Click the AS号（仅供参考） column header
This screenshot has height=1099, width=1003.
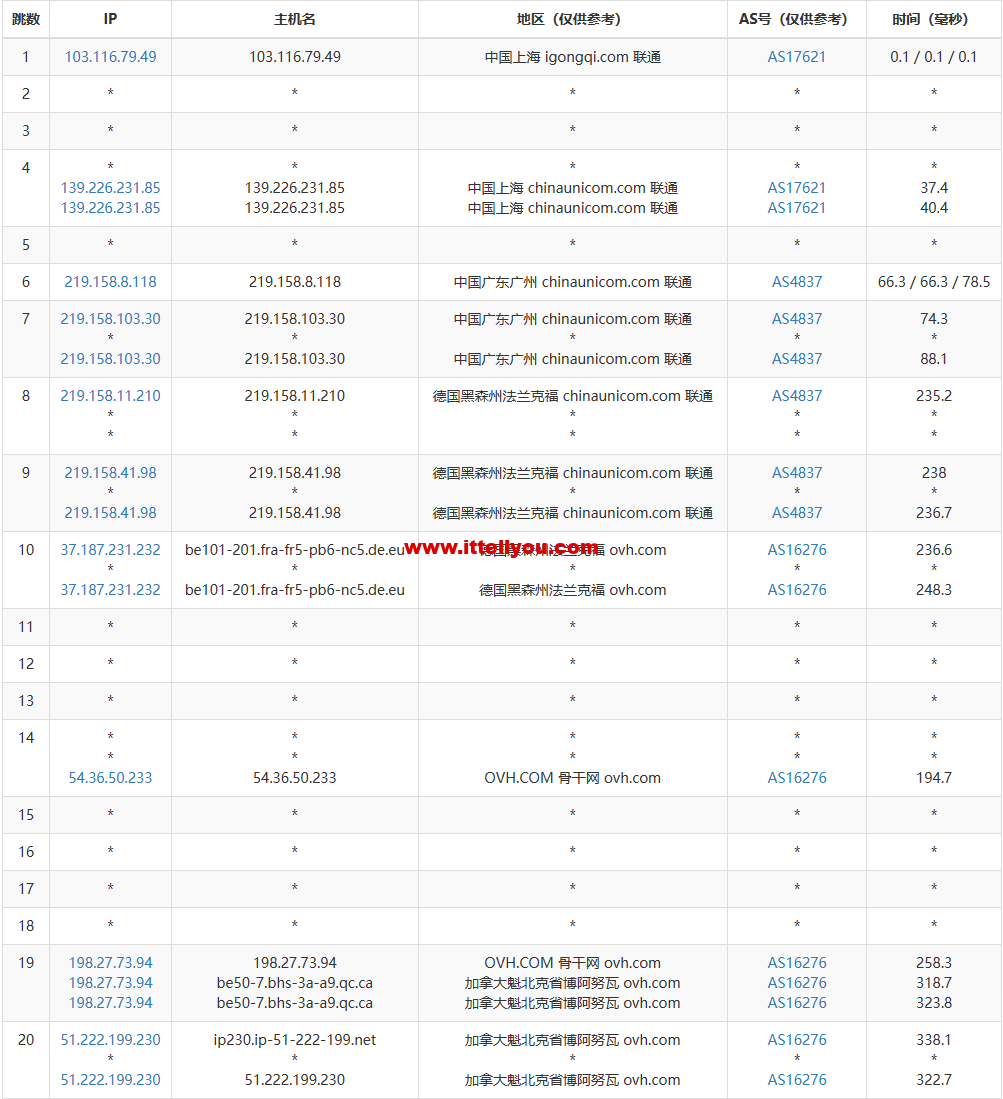[796, 19]
